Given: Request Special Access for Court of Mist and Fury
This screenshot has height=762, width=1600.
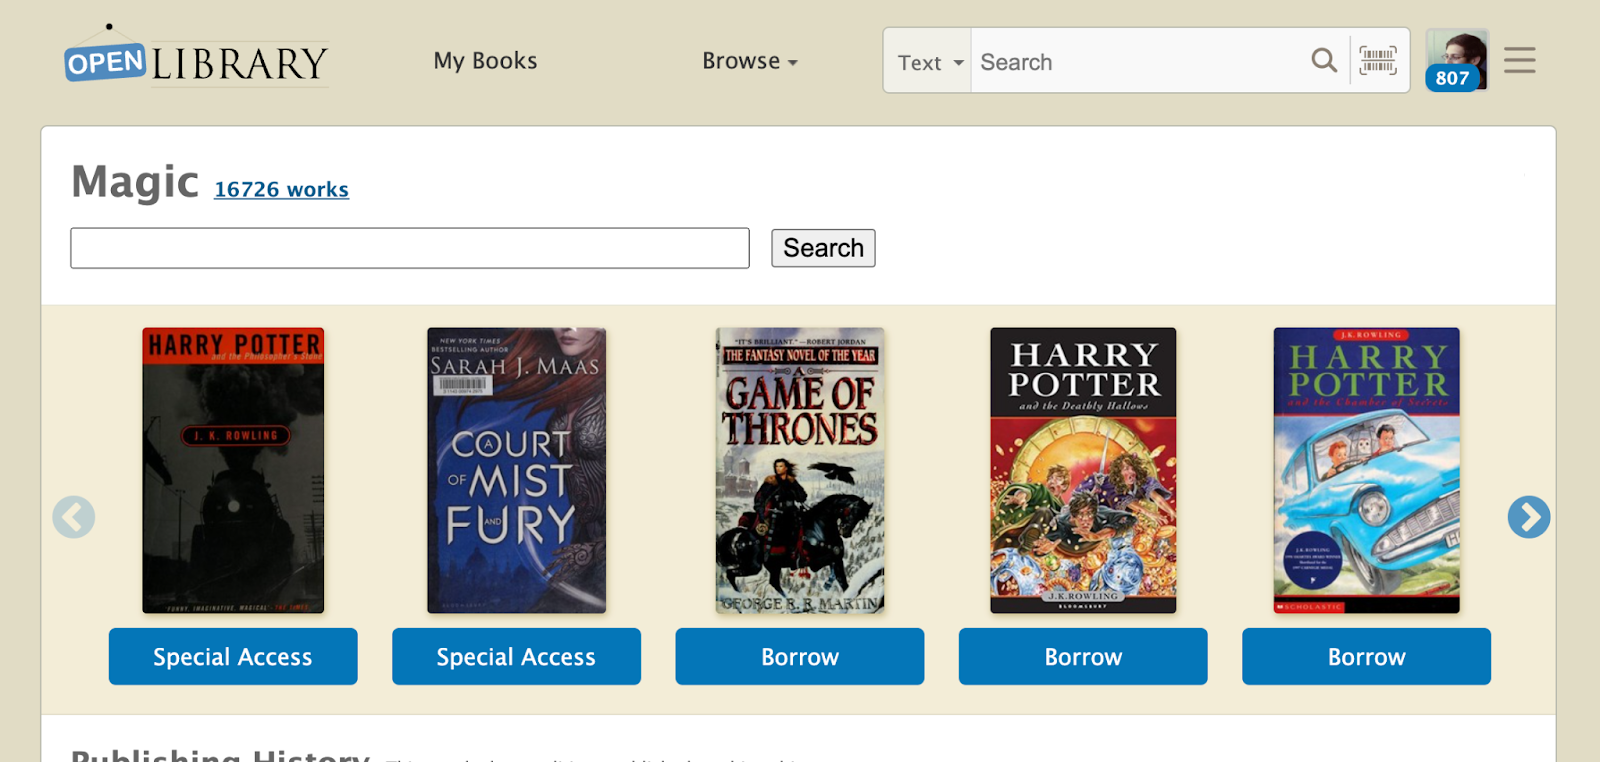Looking at the screenshot, I should [516, 657].
